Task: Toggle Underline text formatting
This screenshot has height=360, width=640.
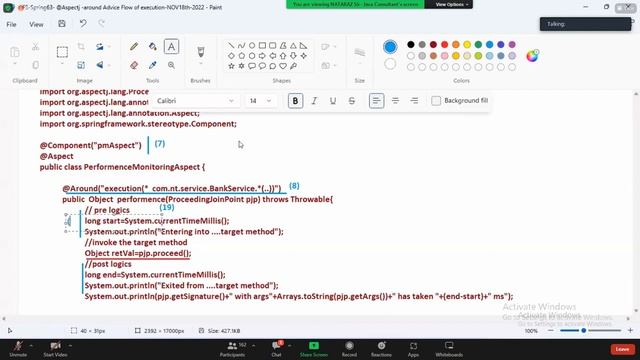Action: (x=333, y=101)
